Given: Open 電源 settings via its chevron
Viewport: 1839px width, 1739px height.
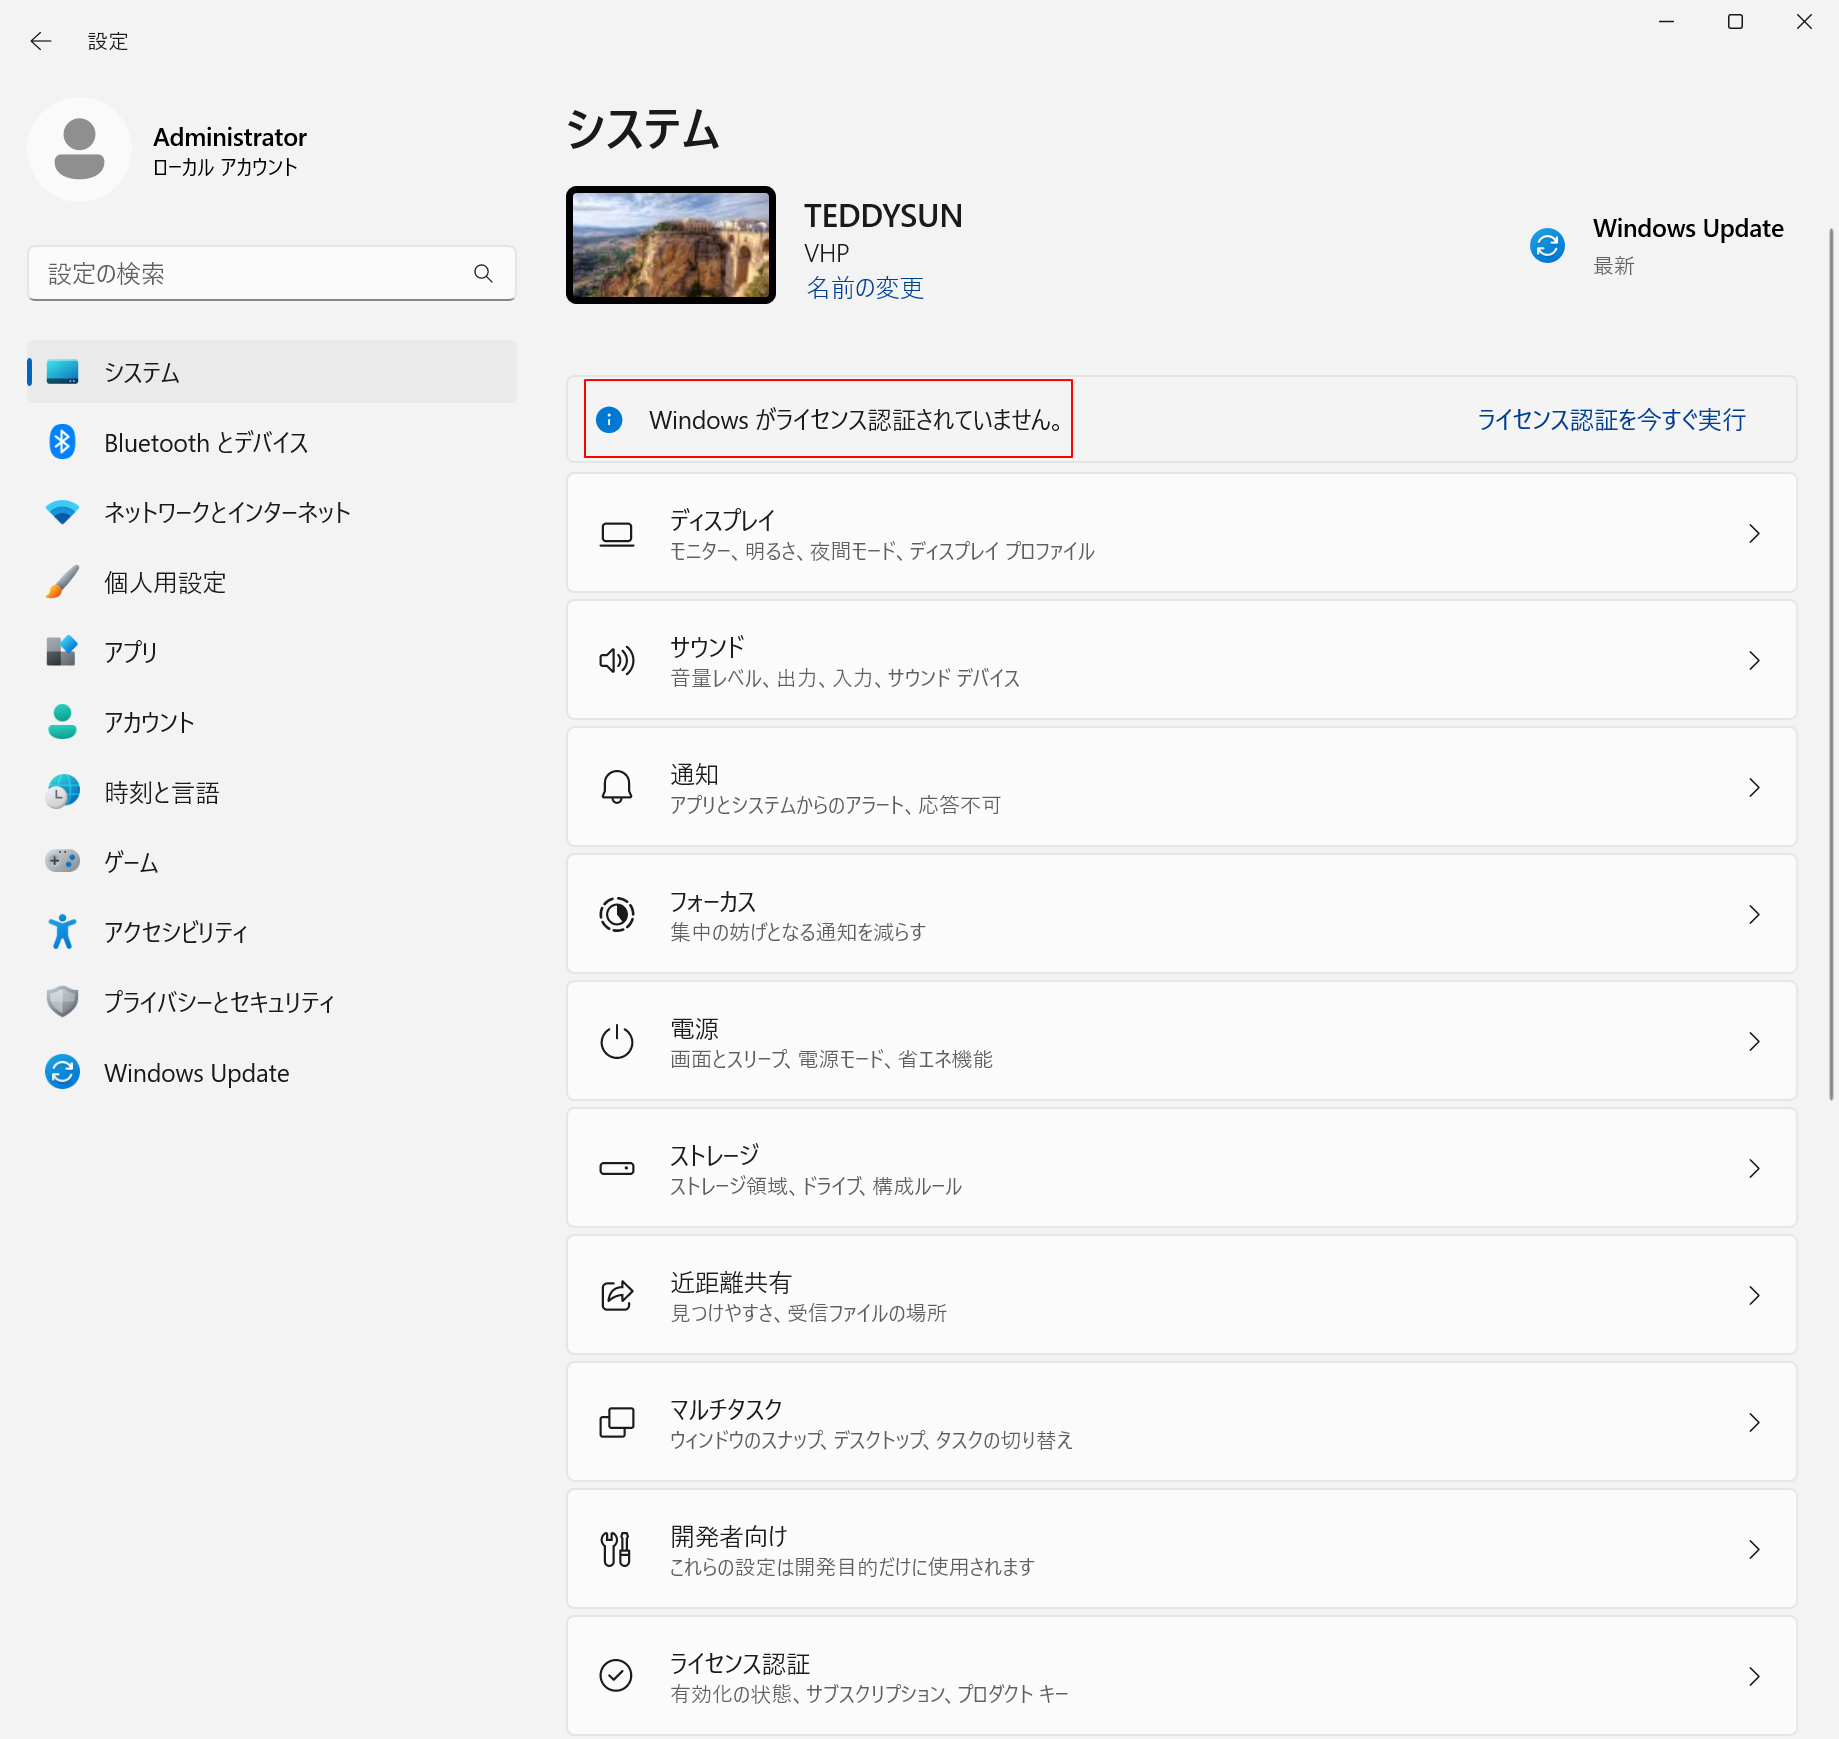Looking at the screenshot, I should (1755, 1042).
